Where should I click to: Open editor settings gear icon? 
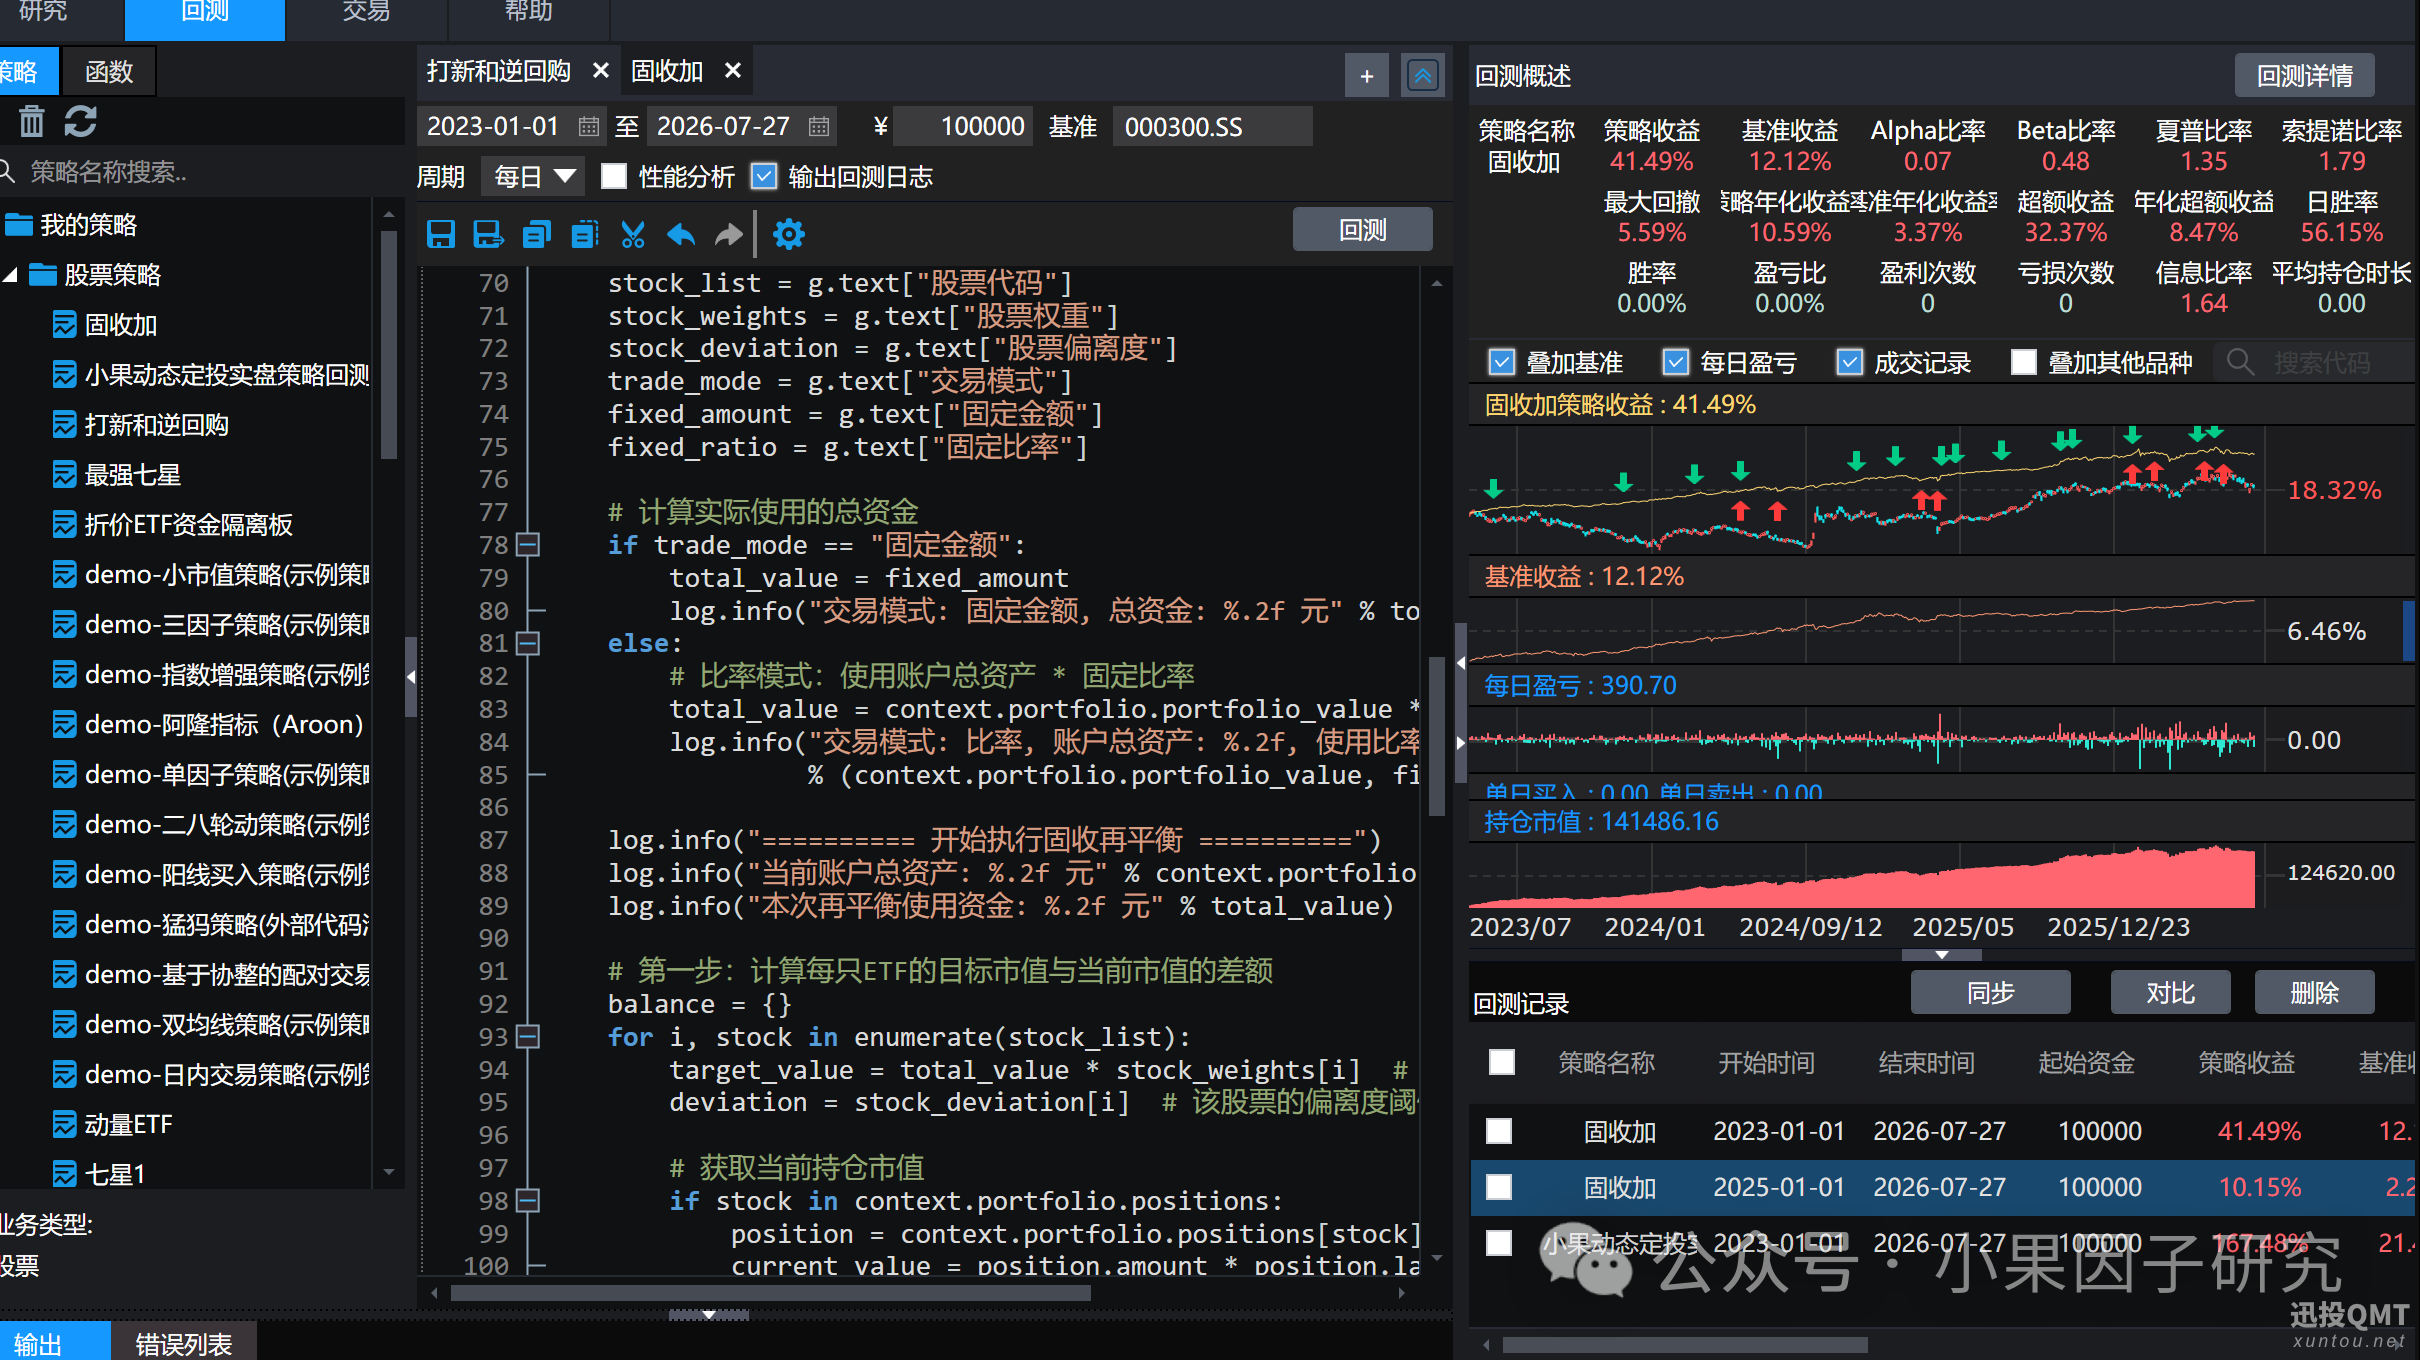click(x=789, y=234)
